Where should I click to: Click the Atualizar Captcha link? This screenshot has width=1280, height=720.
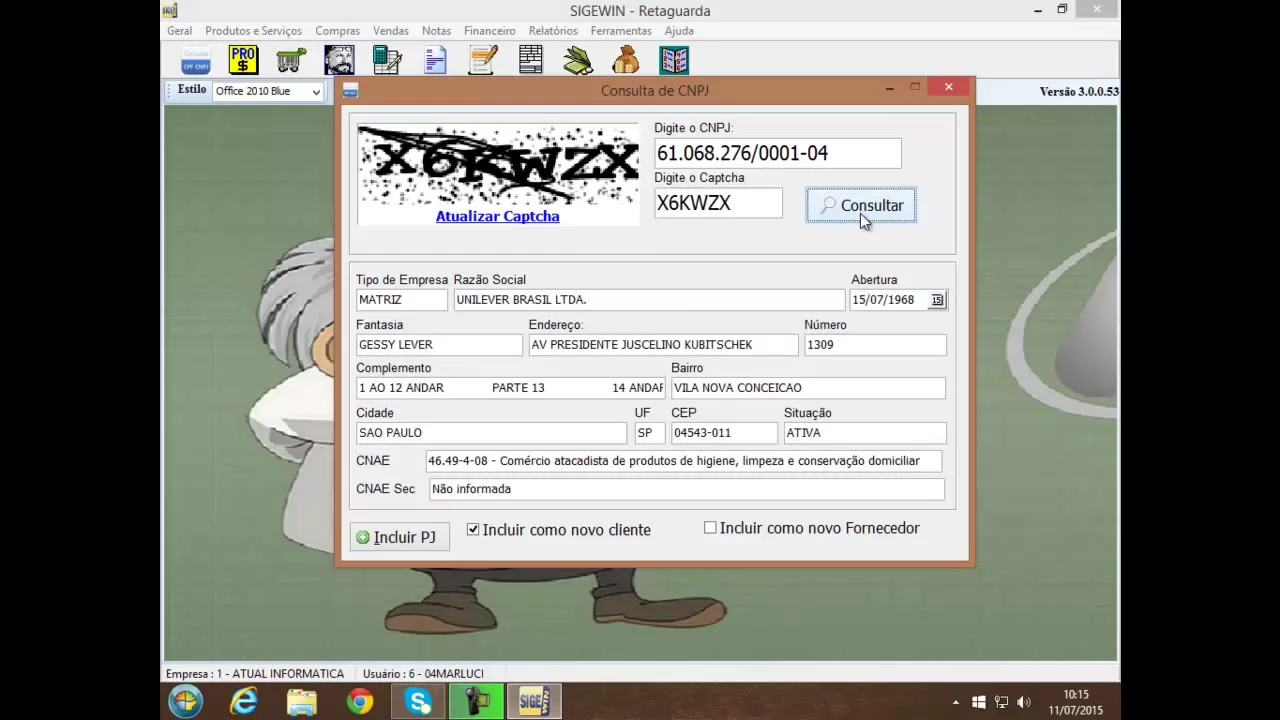click(497, 216)
